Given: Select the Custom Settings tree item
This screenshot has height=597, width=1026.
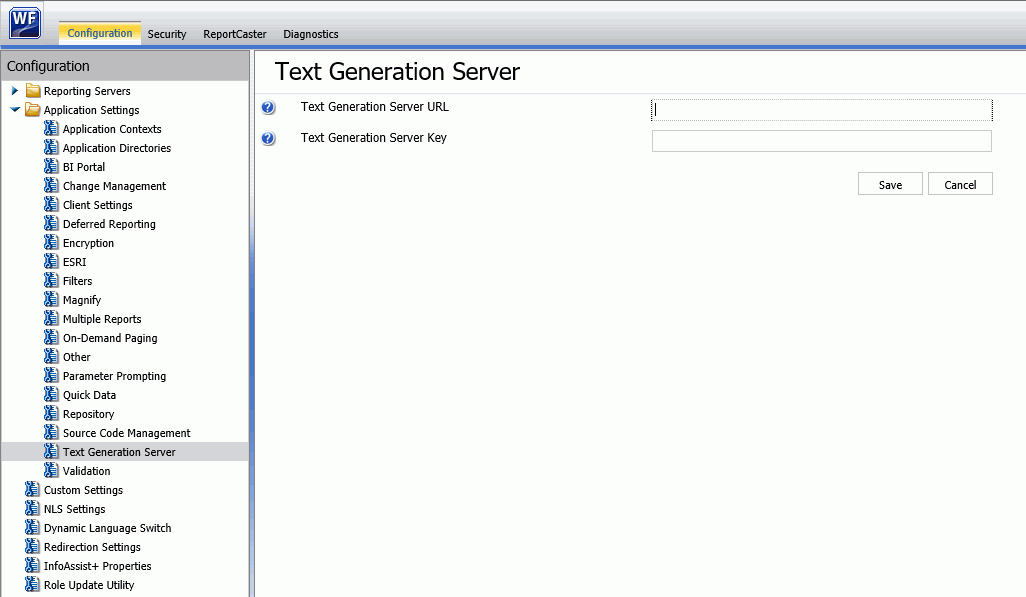Looking at the screenshot, I should point(83,490).
